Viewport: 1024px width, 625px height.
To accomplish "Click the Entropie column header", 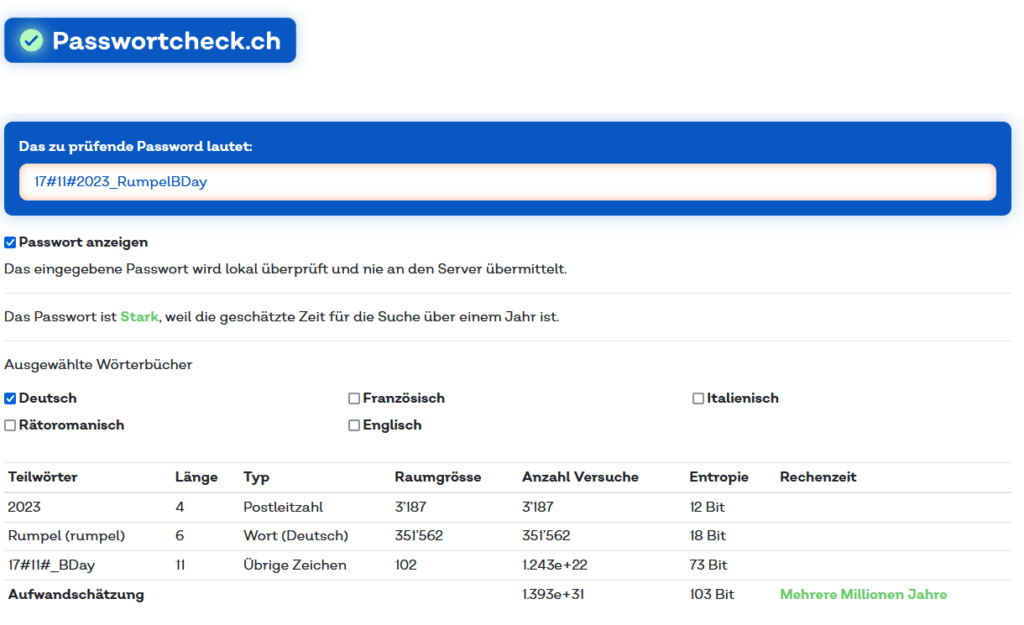I will pyautogui.click(x=718, y=477).
